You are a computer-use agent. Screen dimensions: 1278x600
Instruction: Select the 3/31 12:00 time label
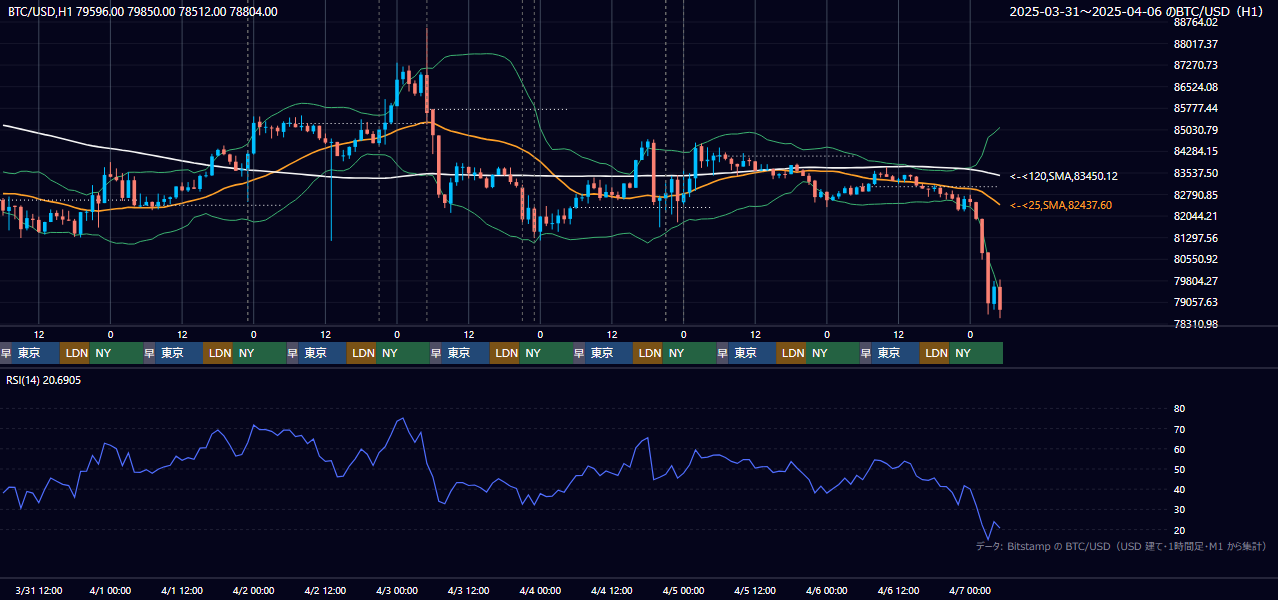[40, 590]
